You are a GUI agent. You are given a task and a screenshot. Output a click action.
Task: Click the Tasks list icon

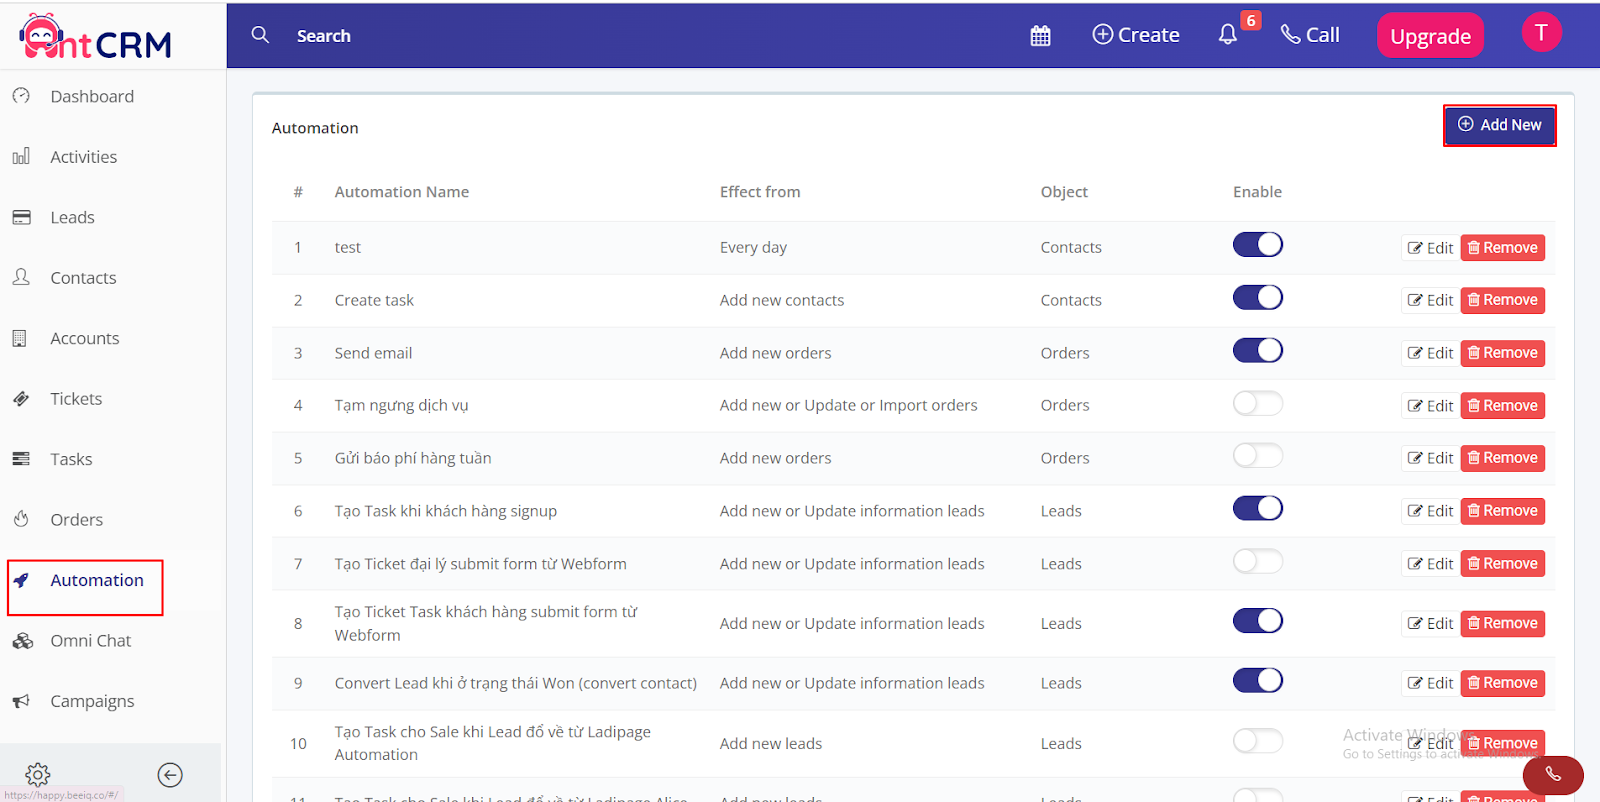21,459
